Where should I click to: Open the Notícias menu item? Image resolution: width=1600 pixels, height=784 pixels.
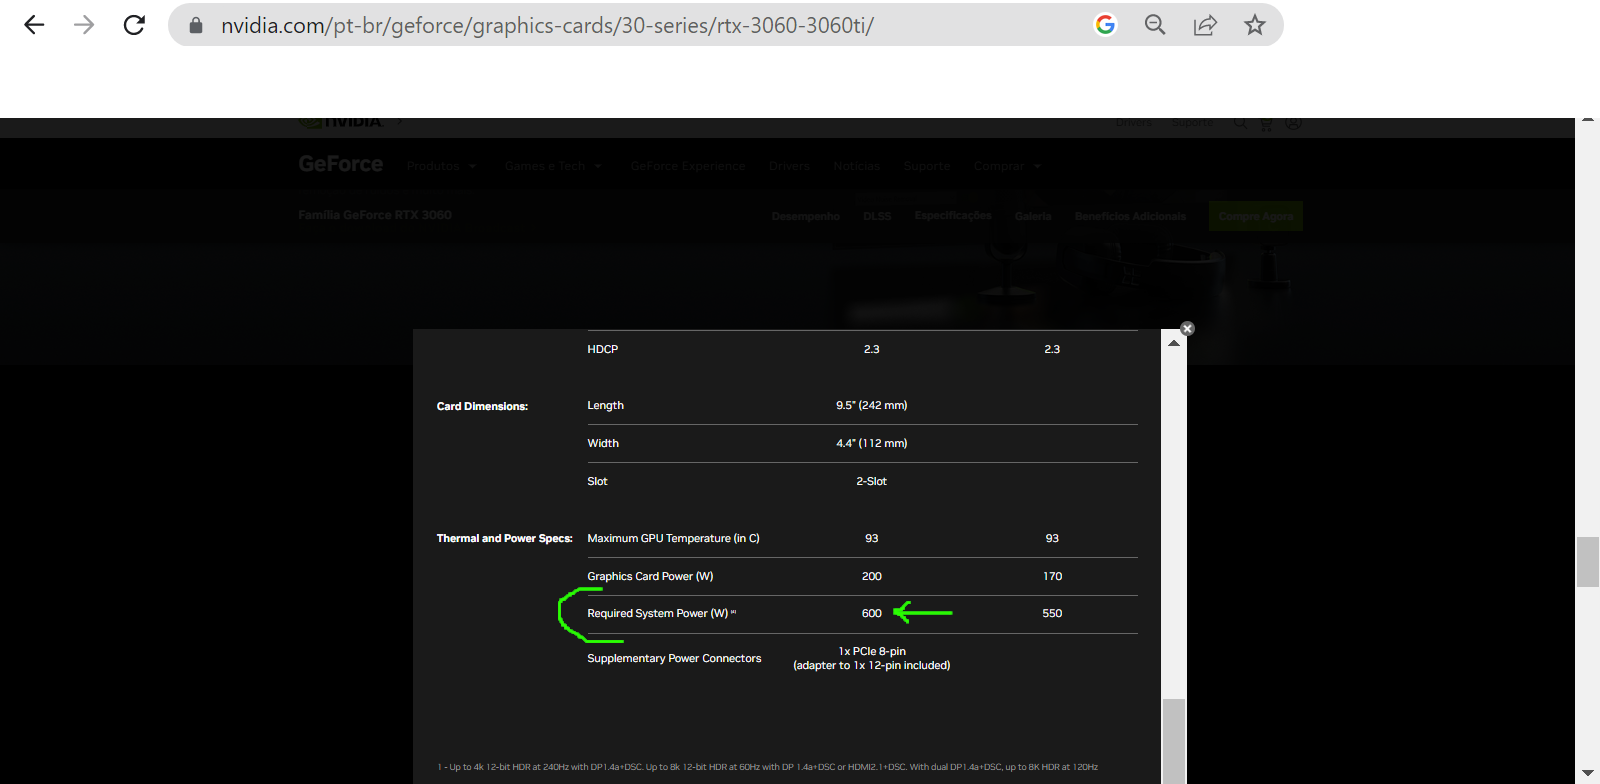856,166
